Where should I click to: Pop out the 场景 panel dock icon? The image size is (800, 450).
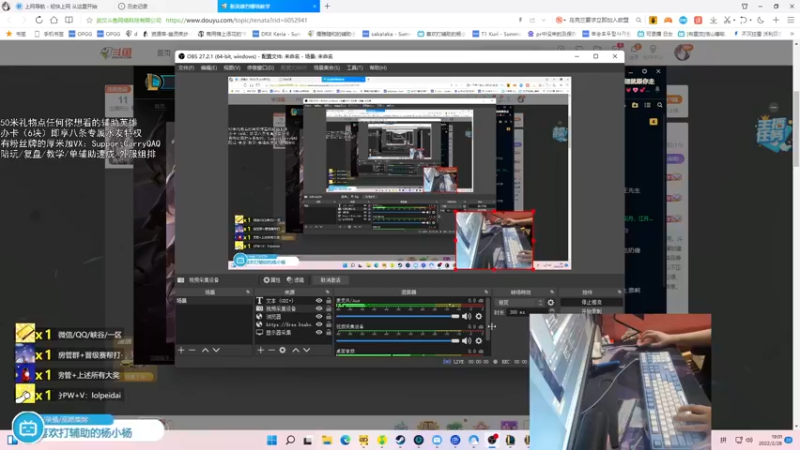click(248, 292)
